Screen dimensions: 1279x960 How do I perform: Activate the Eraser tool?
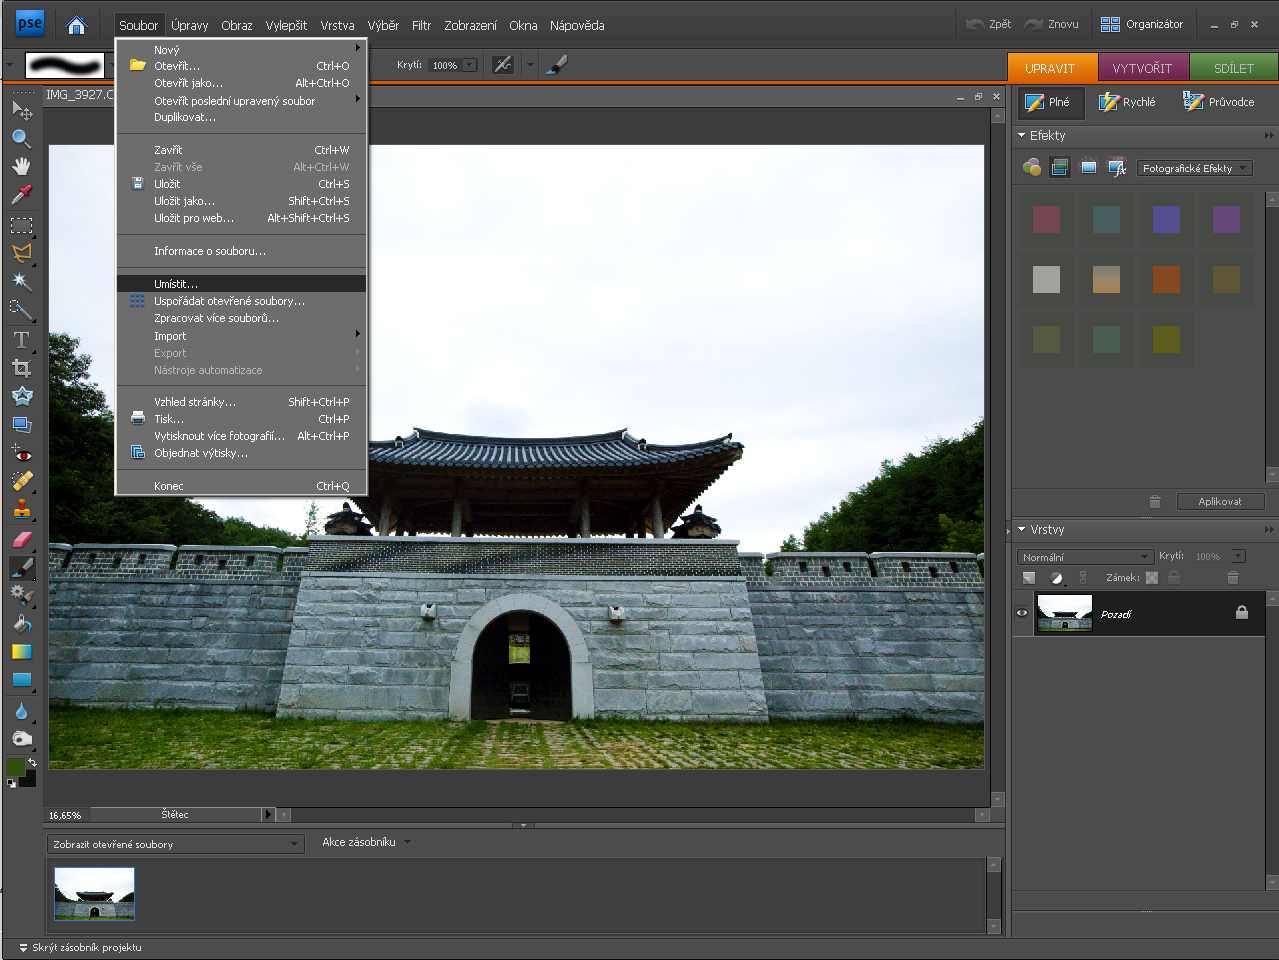(21, 539)
